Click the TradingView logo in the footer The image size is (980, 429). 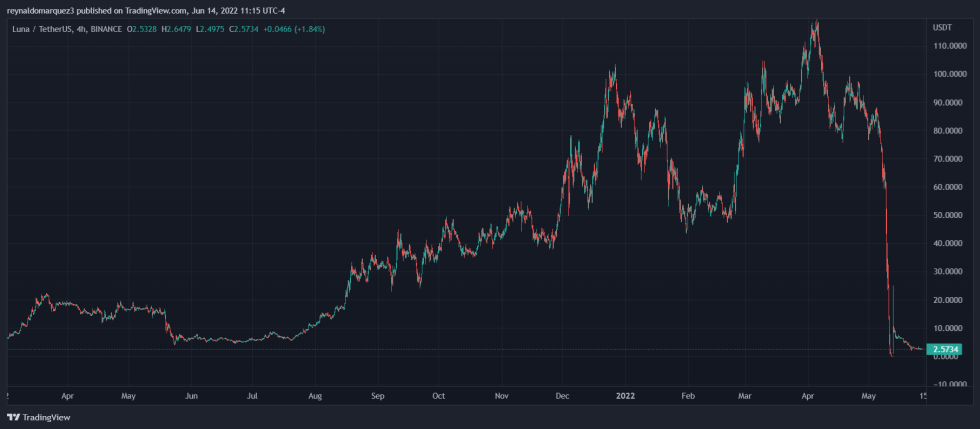(39, 417)
